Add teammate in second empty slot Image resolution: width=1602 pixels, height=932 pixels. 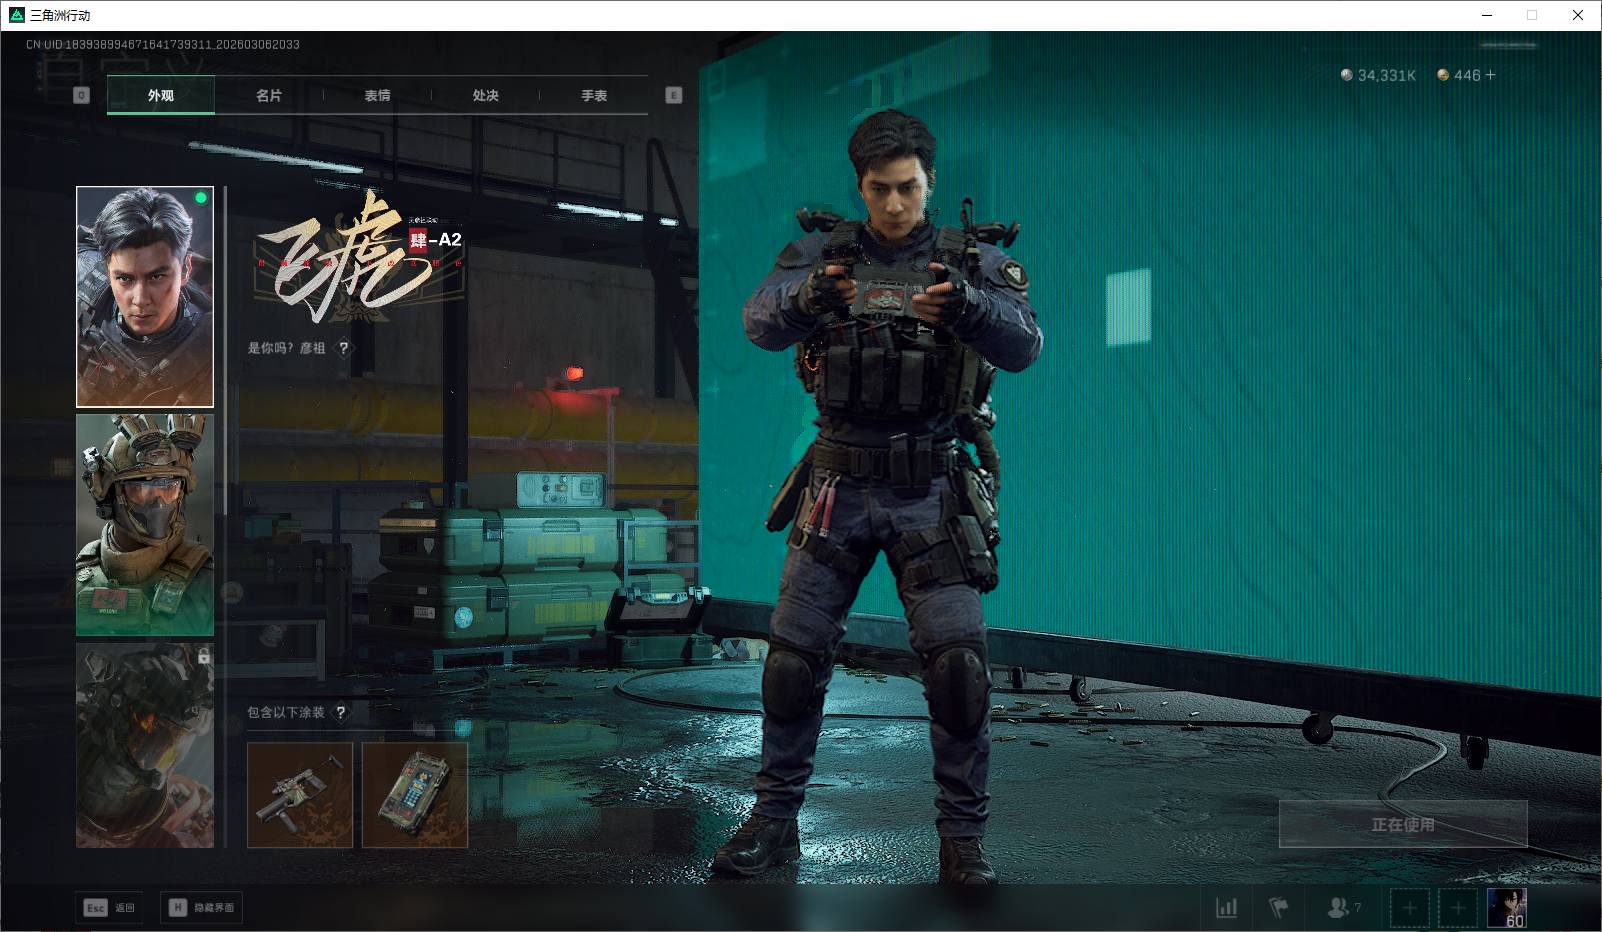[1458, 908]
